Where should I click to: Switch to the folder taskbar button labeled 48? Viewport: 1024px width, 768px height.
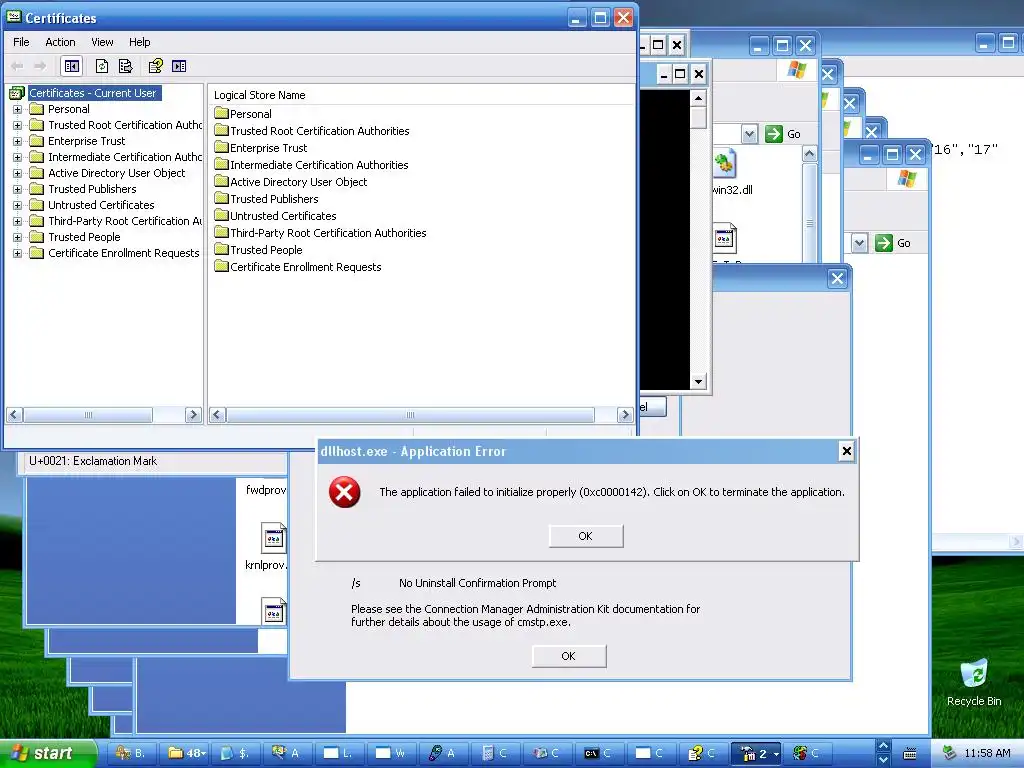tap(186, 753)
